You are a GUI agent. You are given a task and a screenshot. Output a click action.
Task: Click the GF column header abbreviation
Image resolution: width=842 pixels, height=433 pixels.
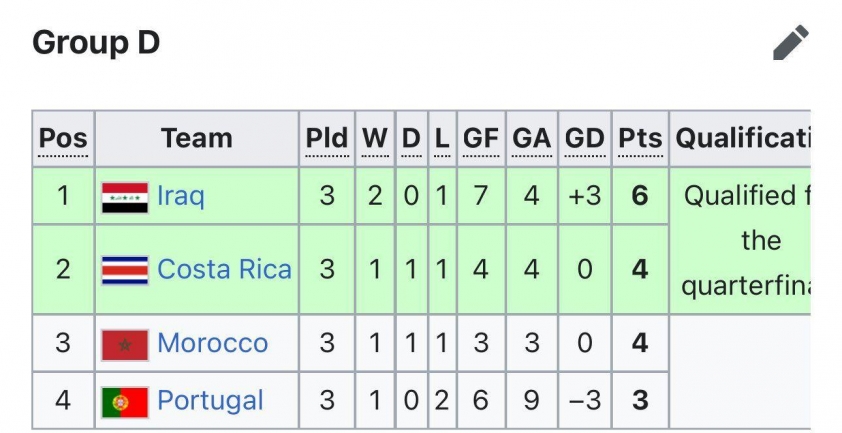point(481,139)
